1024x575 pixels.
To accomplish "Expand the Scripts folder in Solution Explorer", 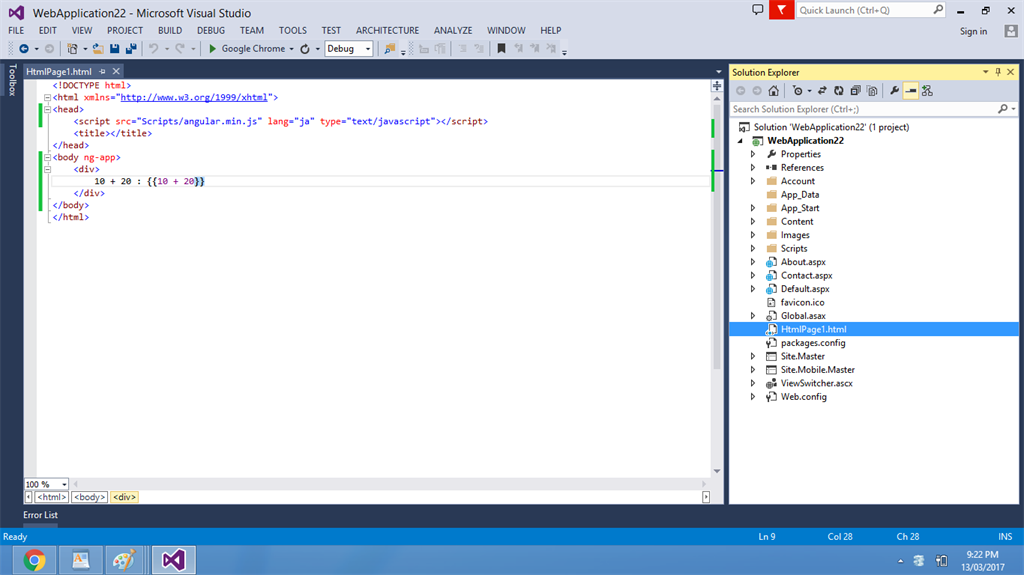I will point(753,249).
